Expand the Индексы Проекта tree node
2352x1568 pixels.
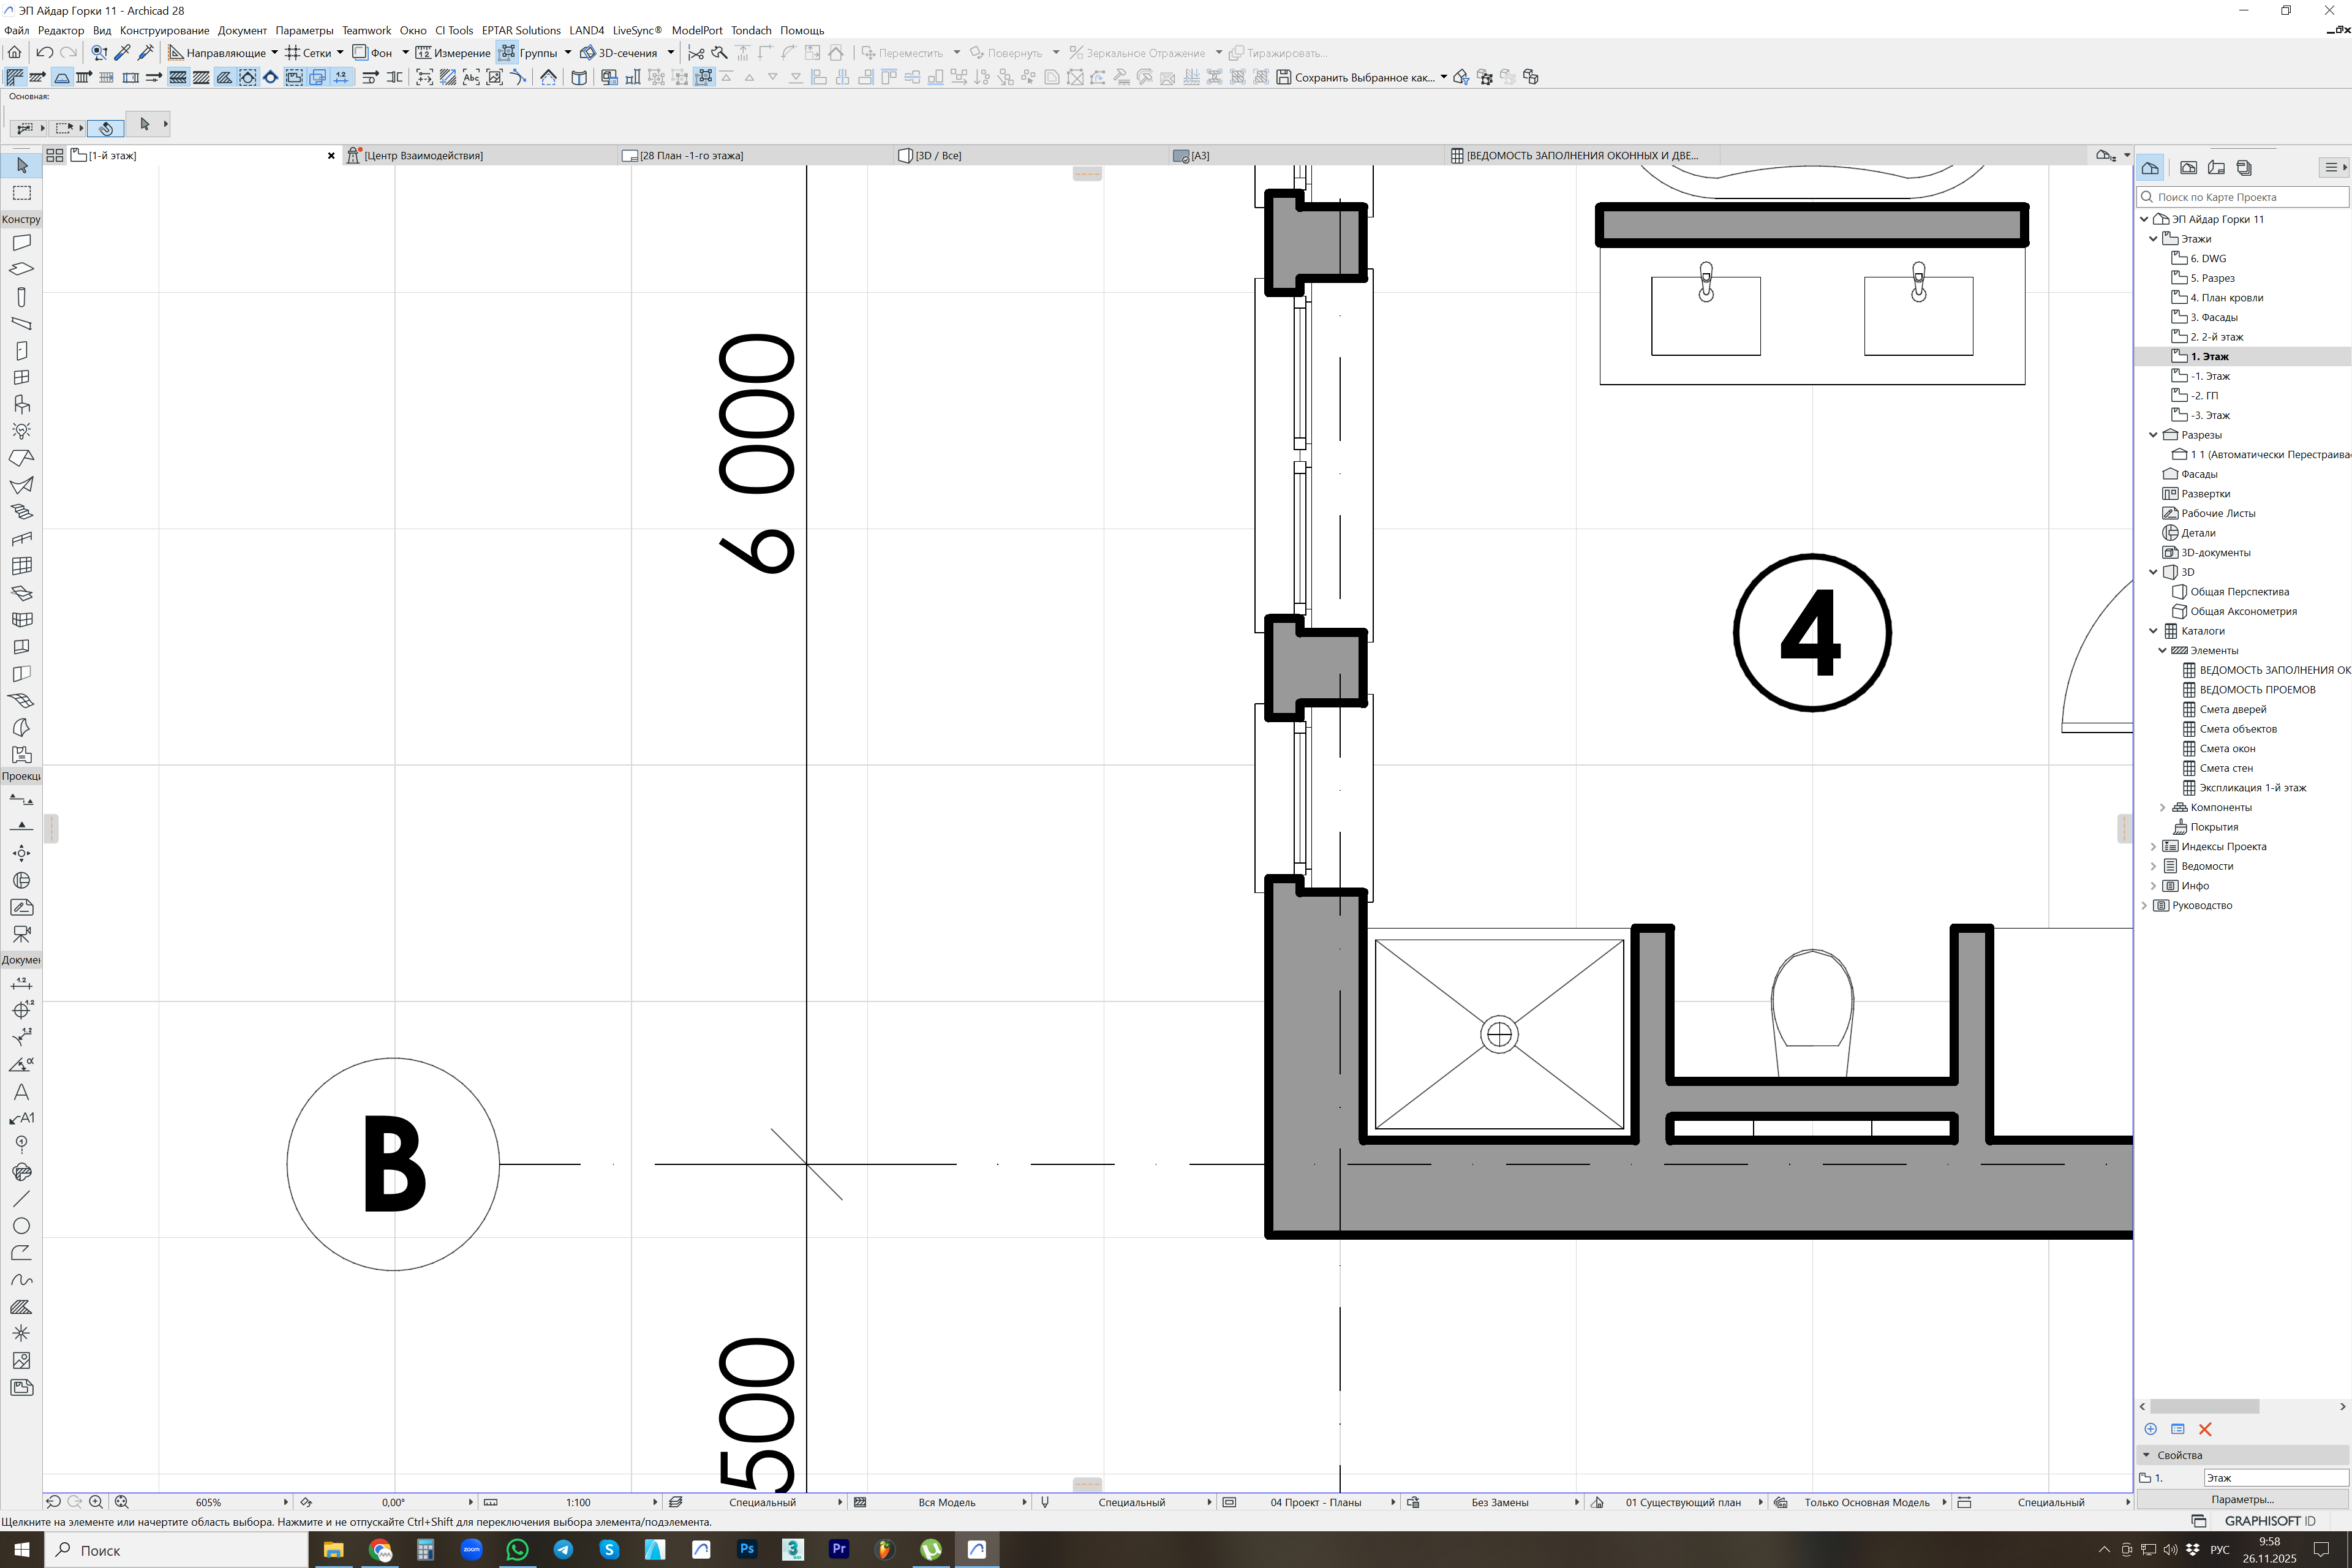coord(2153,846)
